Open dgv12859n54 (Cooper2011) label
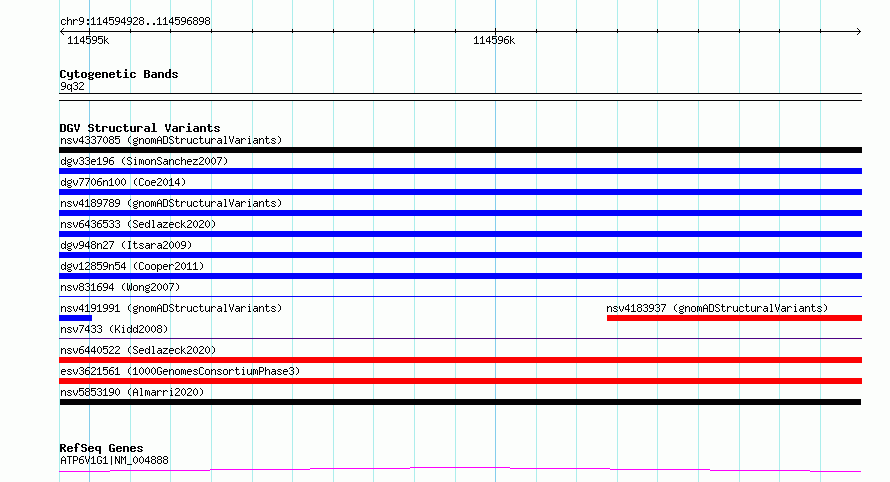 coord(132,266)
